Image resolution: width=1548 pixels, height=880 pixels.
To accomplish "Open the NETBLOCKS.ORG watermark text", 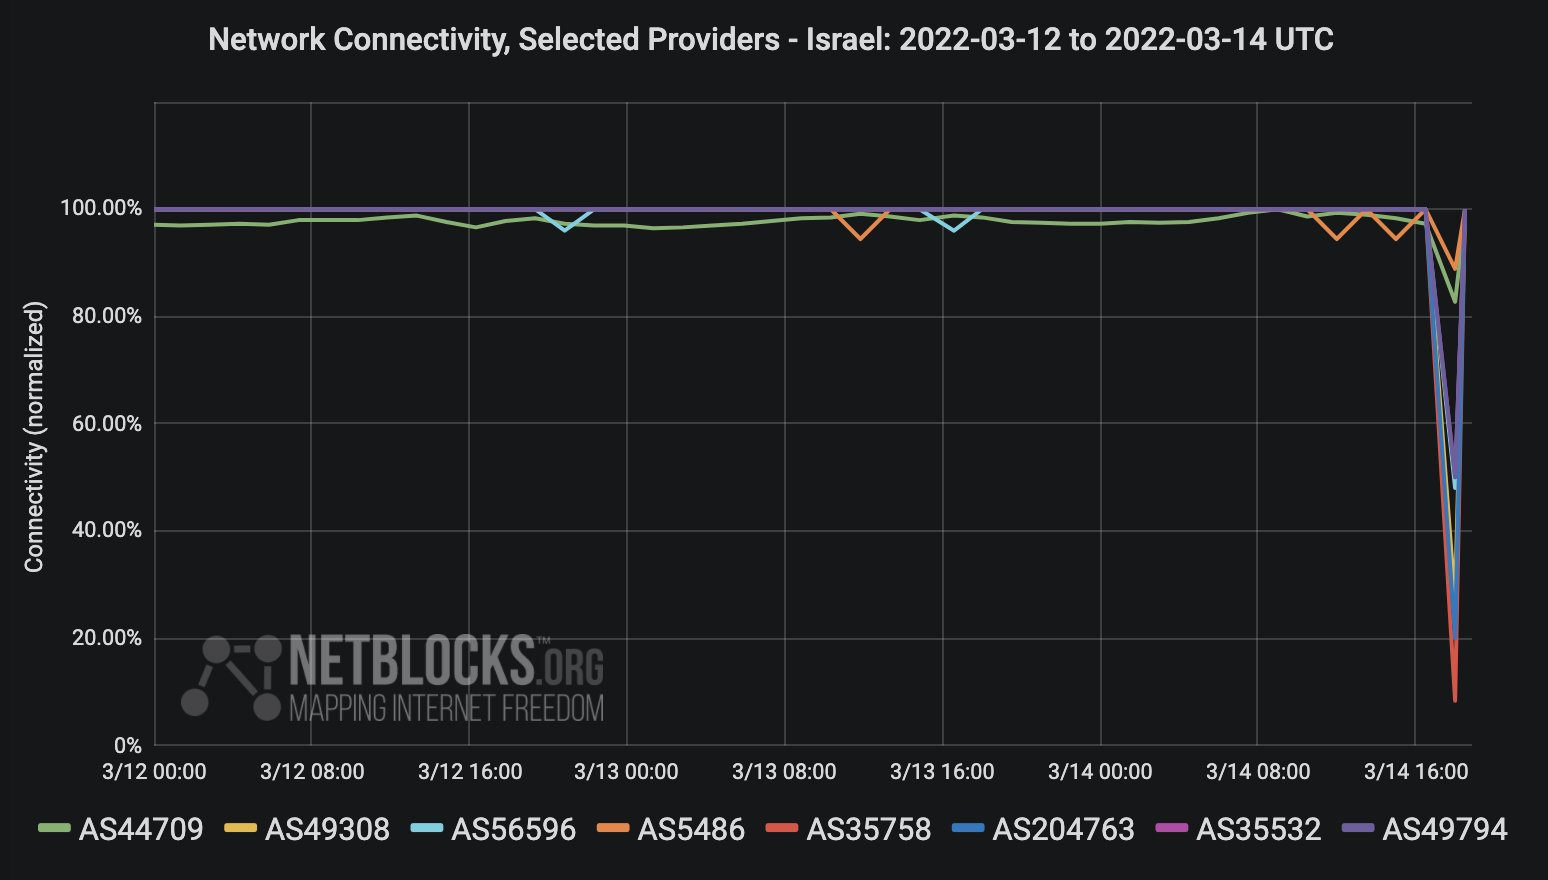I will [x=446, y=659].
